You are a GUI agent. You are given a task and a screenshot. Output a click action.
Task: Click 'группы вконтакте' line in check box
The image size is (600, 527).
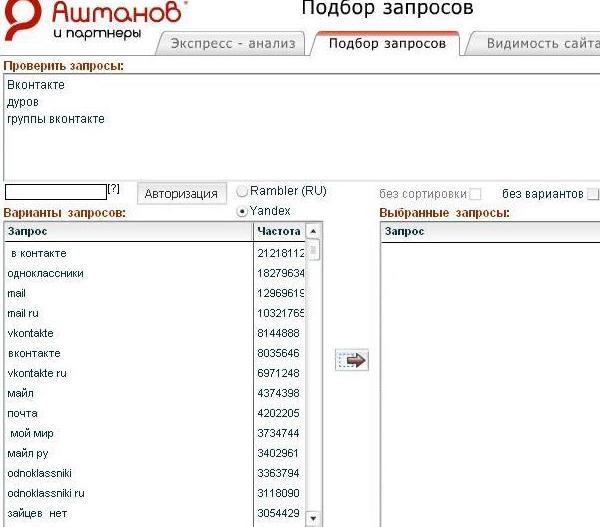click(56, 119)
